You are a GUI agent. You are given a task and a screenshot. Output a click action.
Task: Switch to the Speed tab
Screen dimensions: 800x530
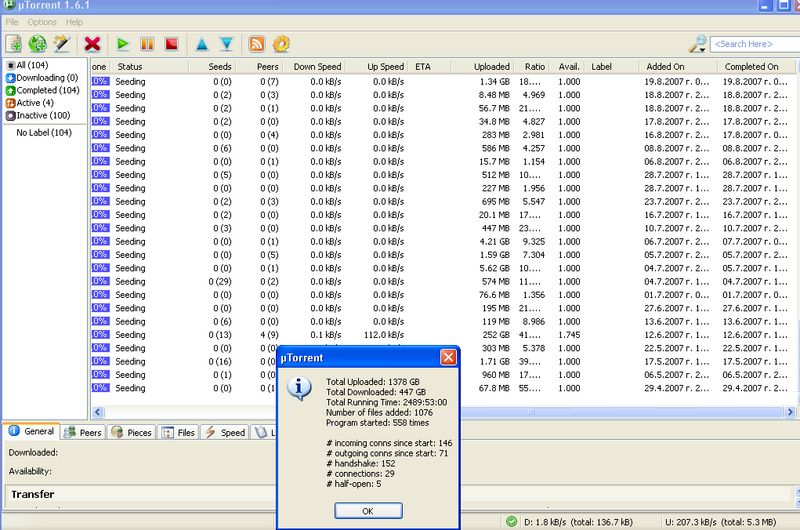coord(225,433)
